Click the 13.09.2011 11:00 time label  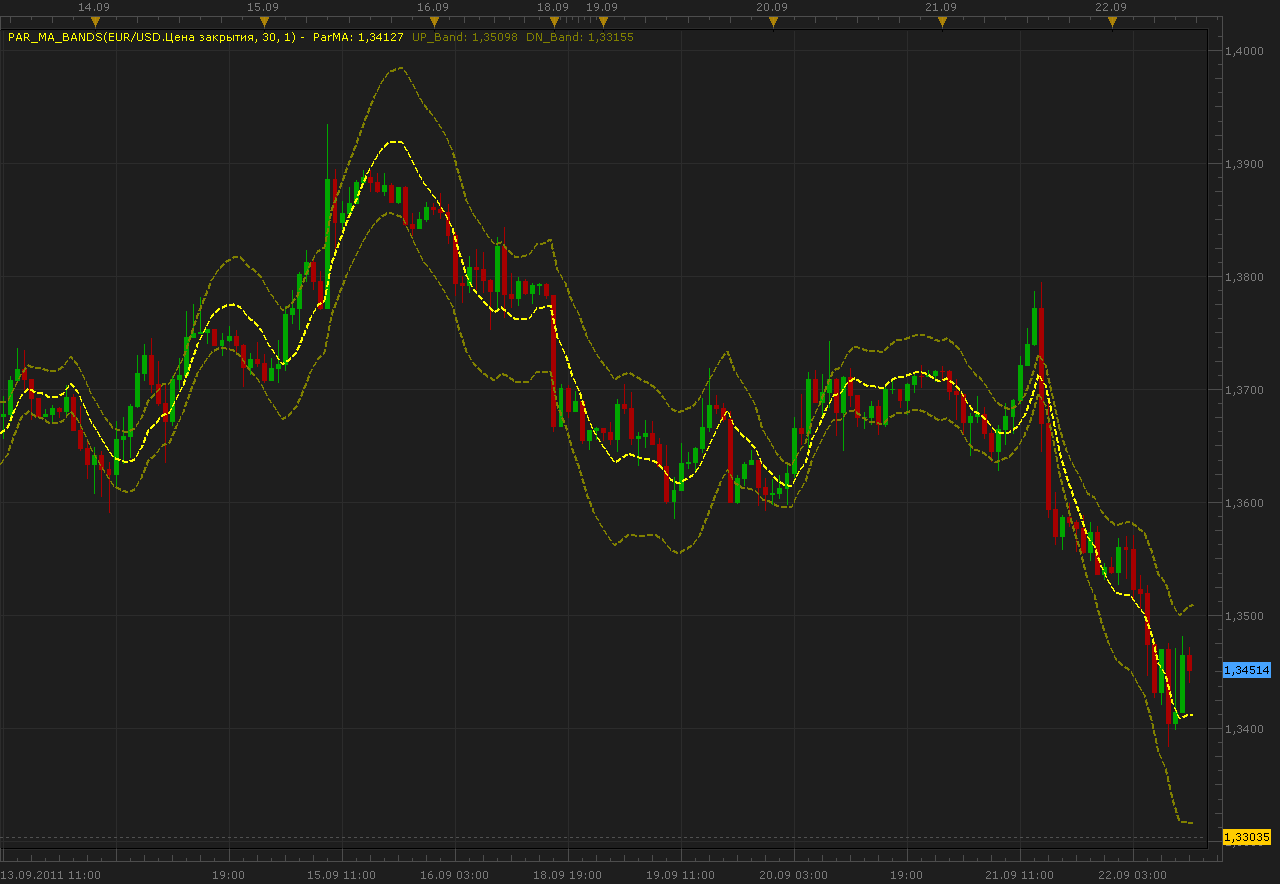click(50, 875)
